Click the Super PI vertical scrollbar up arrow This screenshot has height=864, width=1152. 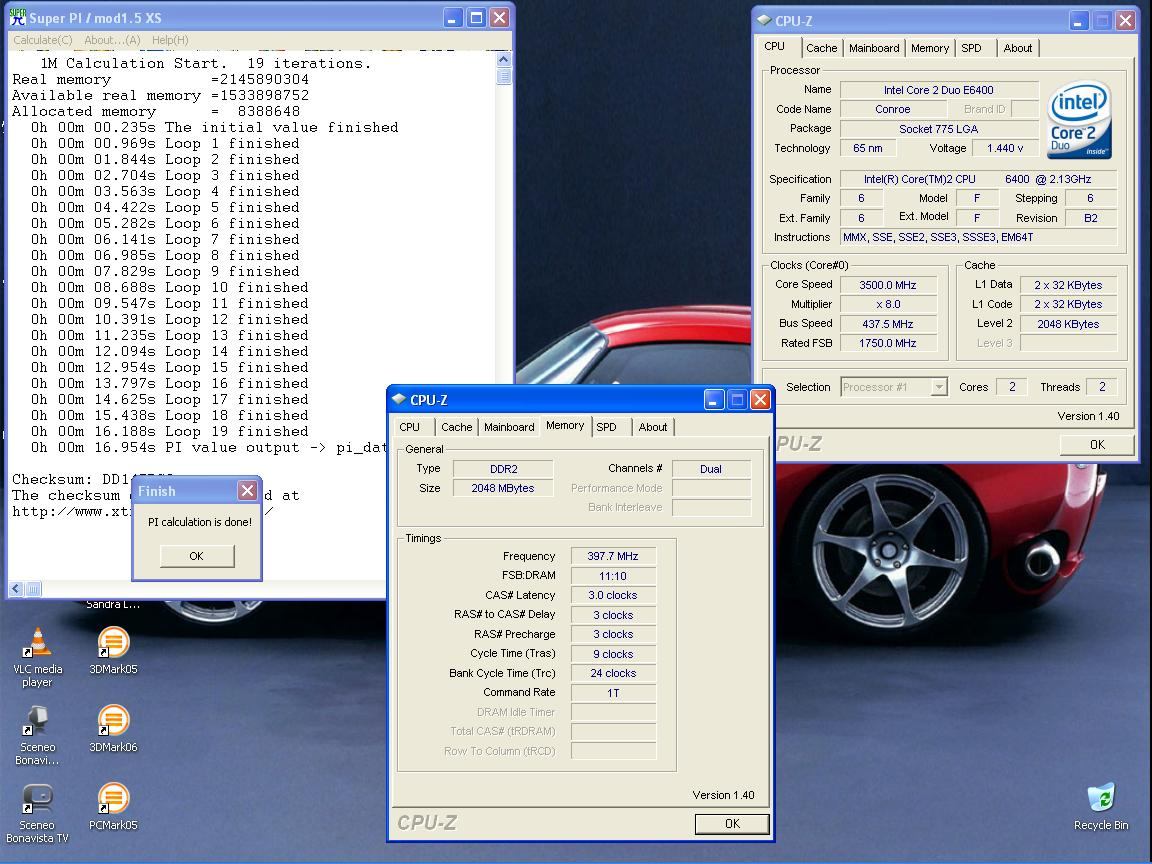click(x=503, y=60)
